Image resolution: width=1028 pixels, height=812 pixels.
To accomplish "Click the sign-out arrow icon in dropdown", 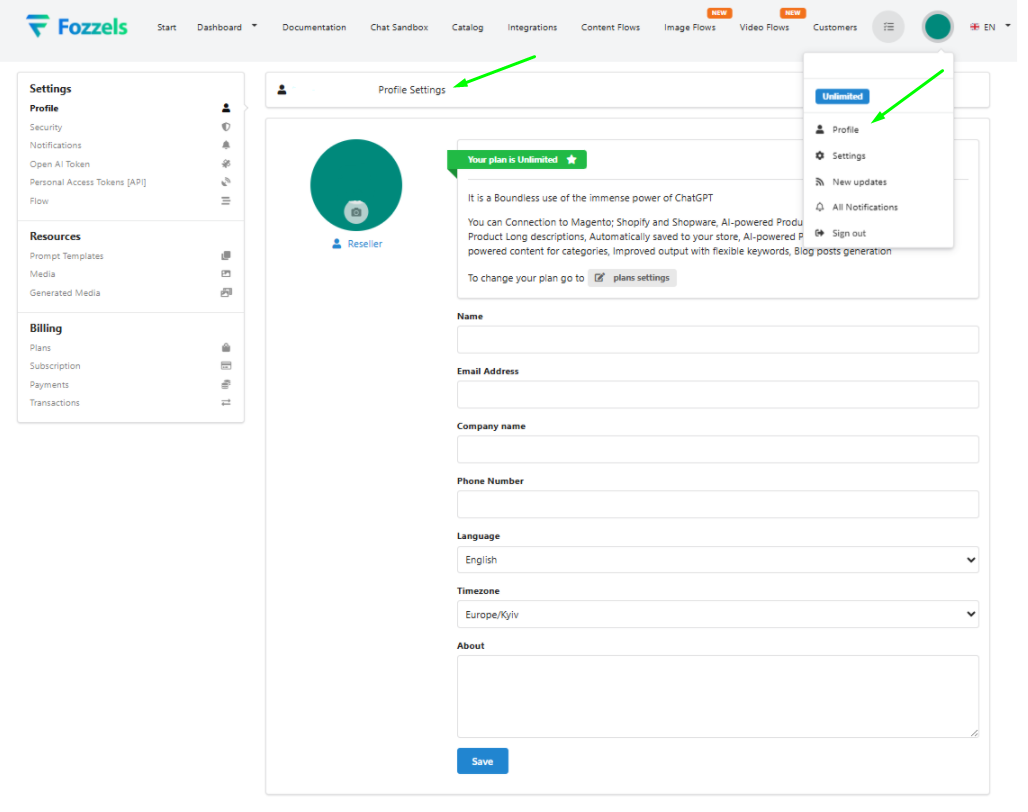I will click(820, 233).
